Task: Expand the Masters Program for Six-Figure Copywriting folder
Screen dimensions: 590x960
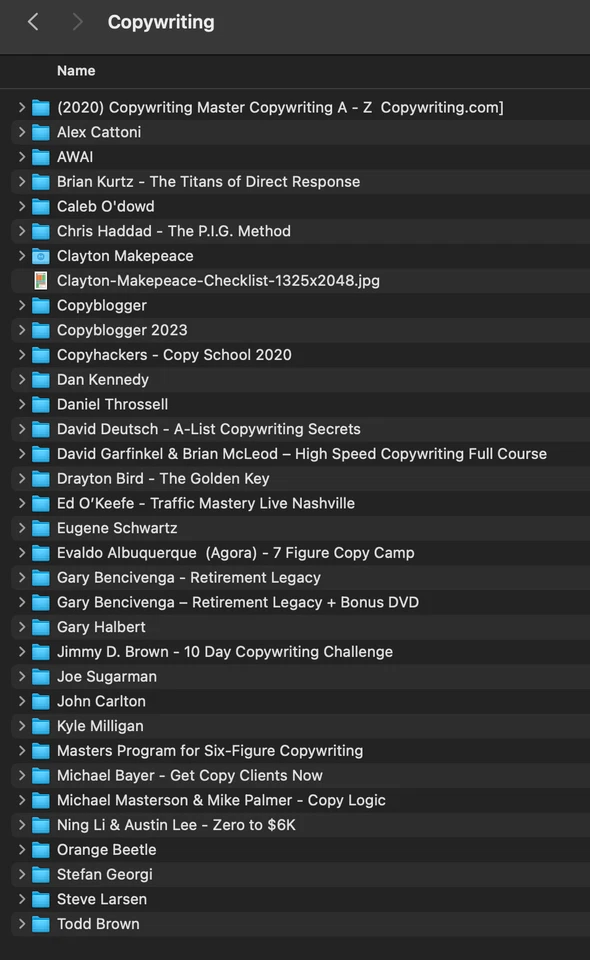Action: point(22,751)
